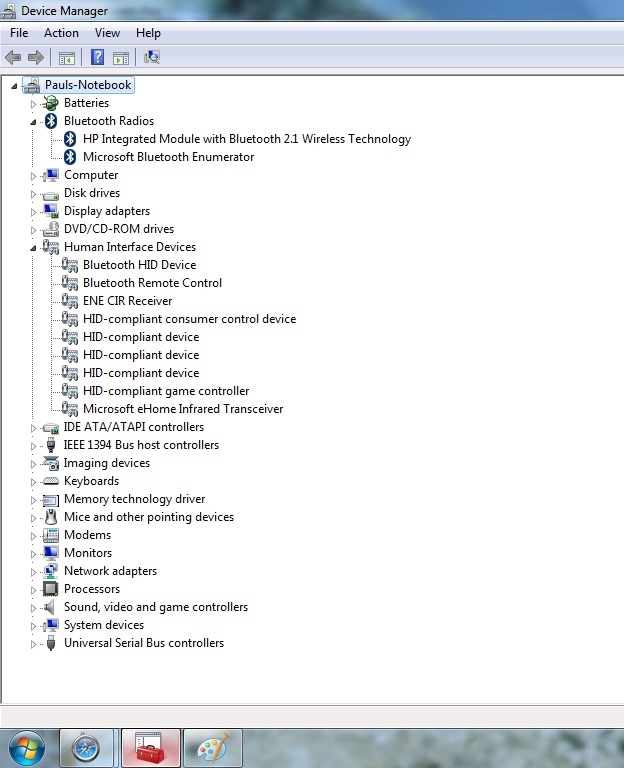
Task: Click the DVD/CD-ROM drives icon
Action: (x=50, y=229)
